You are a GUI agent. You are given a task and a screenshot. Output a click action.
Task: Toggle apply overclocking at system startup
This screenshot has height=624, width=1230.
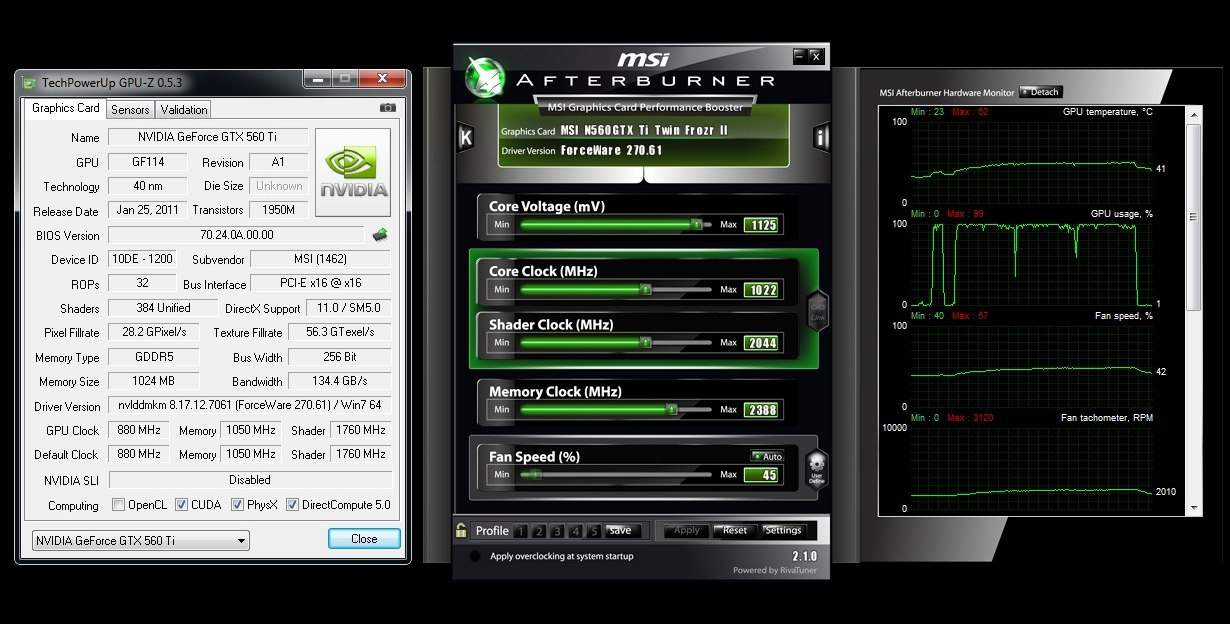pos(473,556)
